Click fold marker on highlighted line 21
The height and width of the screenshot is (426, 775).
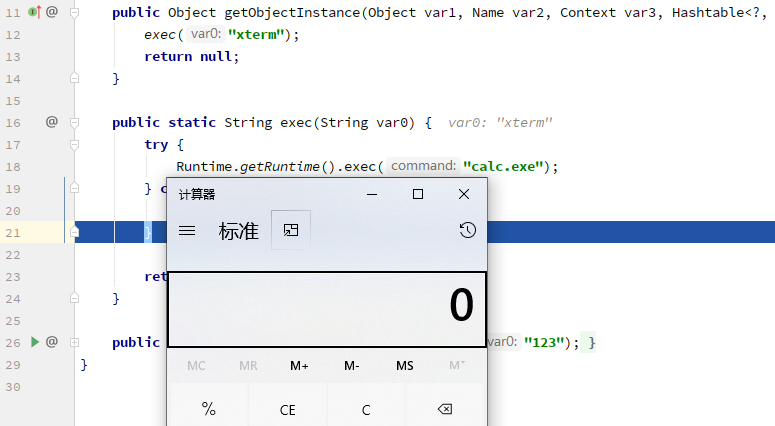click(x=74, y=231)
